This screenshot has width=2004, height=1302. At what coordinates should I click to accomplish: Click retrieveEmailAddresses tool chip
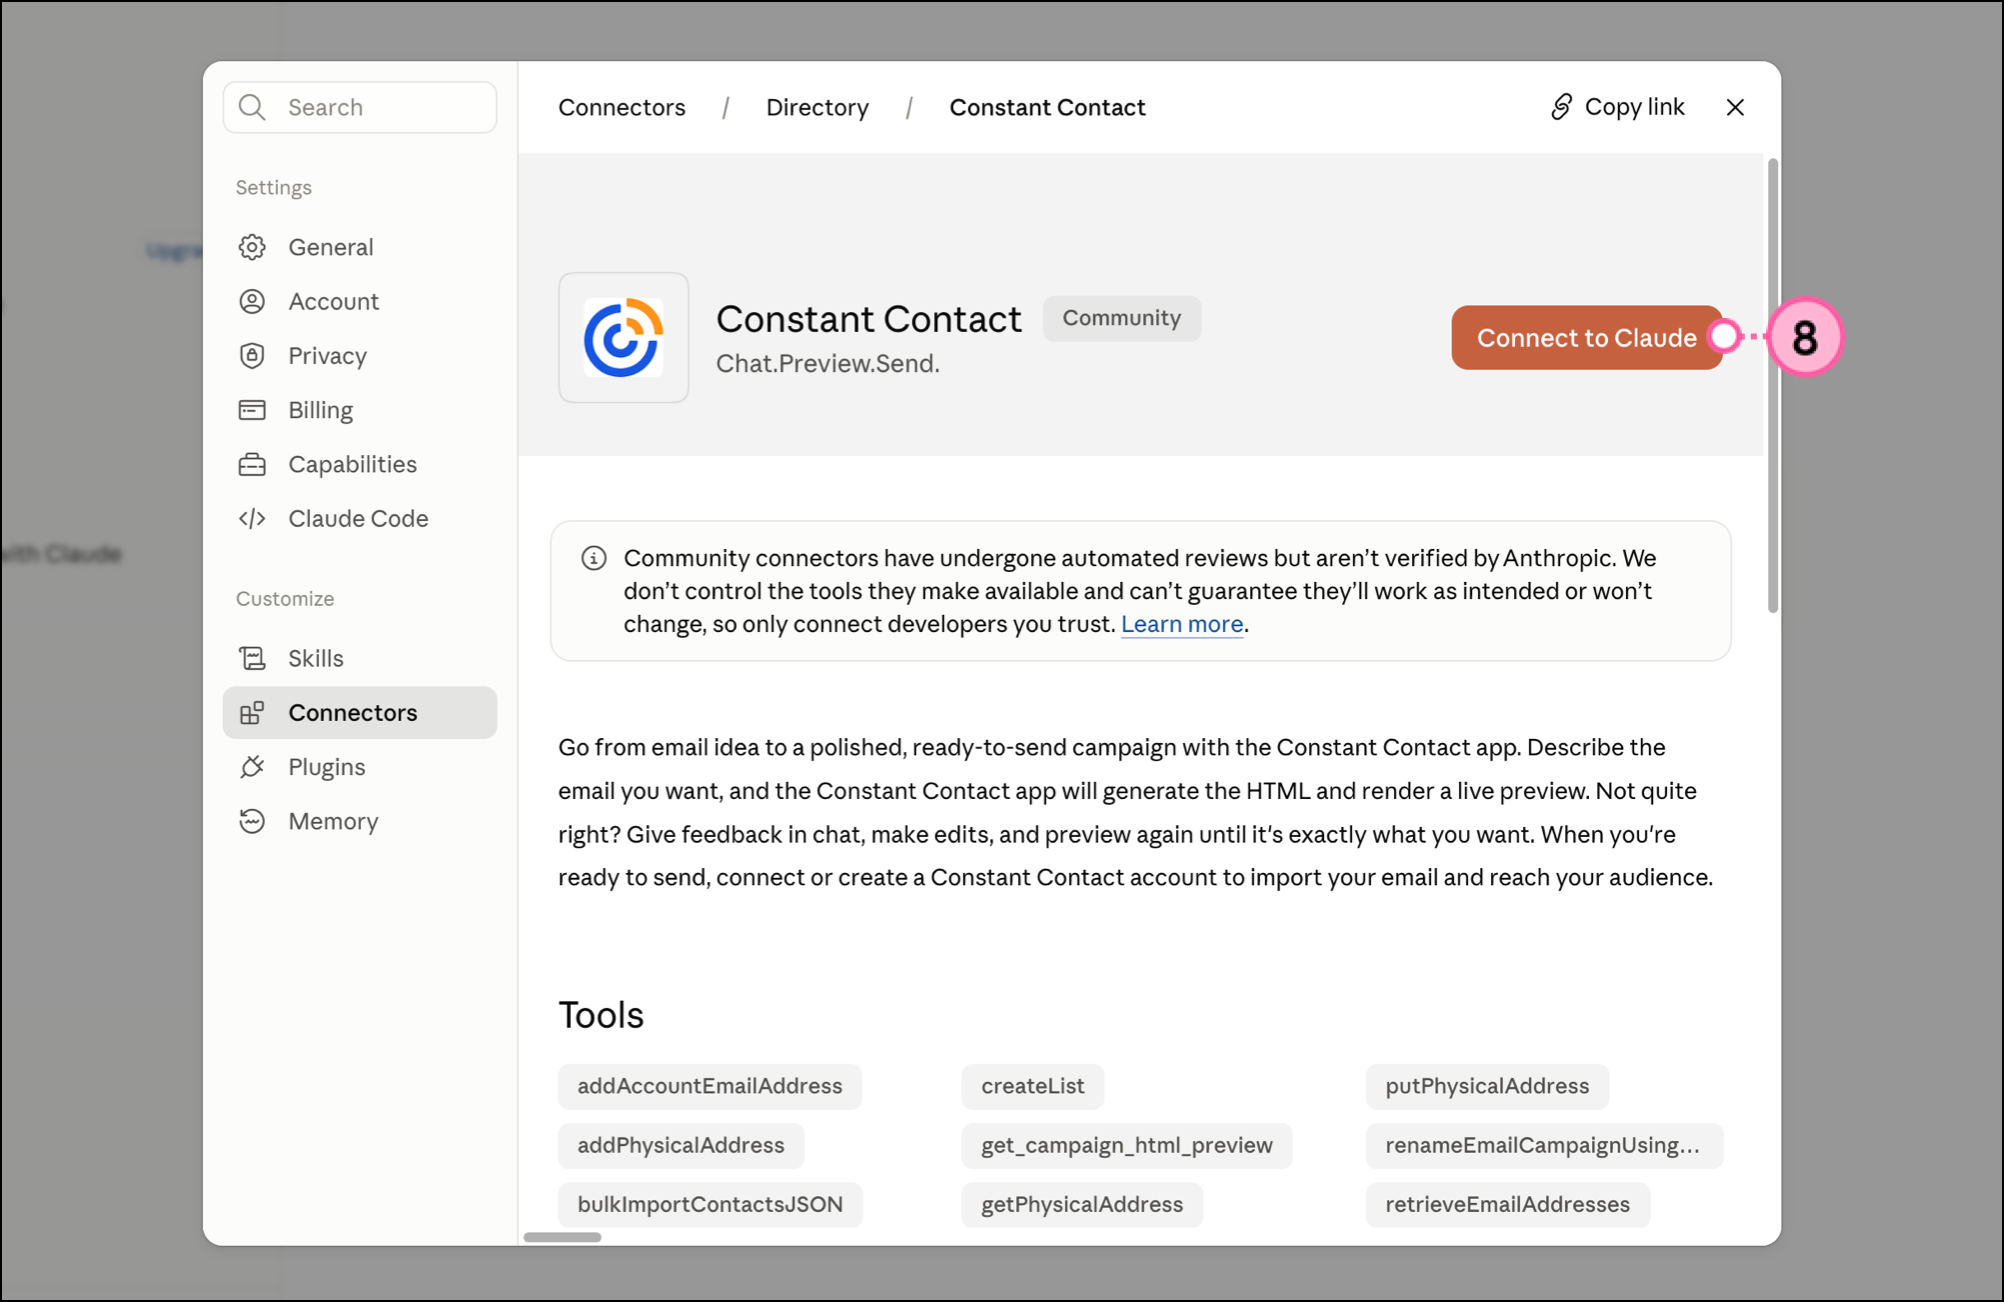click(1508, 1204)
